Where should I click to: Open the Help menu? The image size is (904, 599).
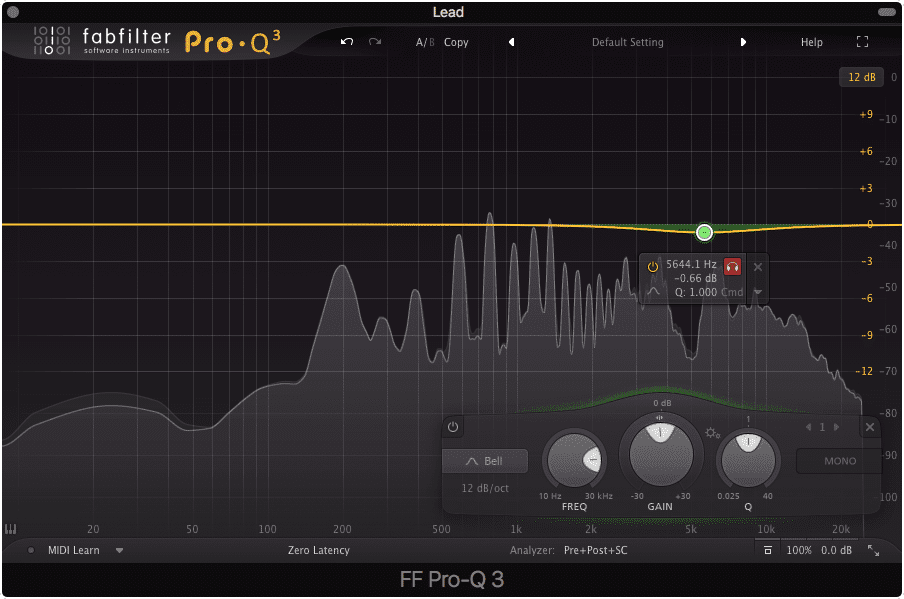(x=811, y=42)
